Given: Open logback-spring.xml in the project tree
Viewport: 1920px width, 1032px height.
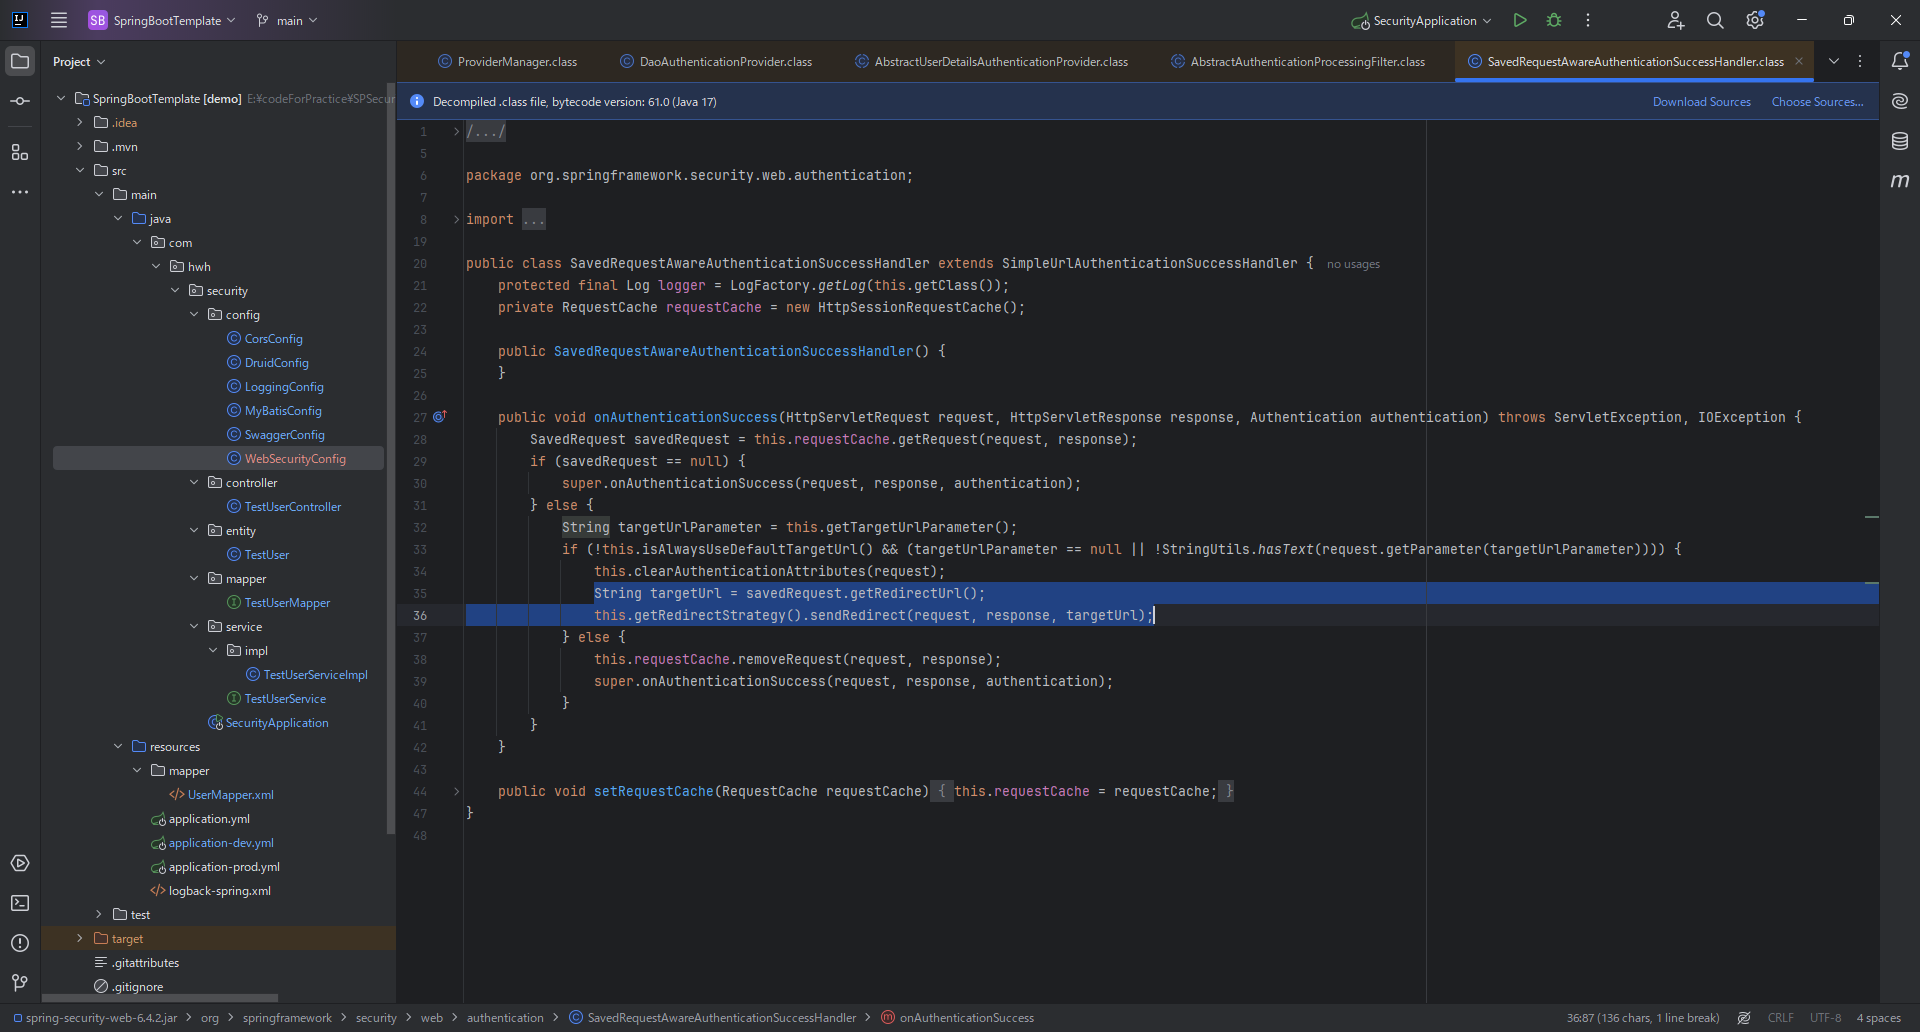Looking at the screenshot, I should point(219,891).
